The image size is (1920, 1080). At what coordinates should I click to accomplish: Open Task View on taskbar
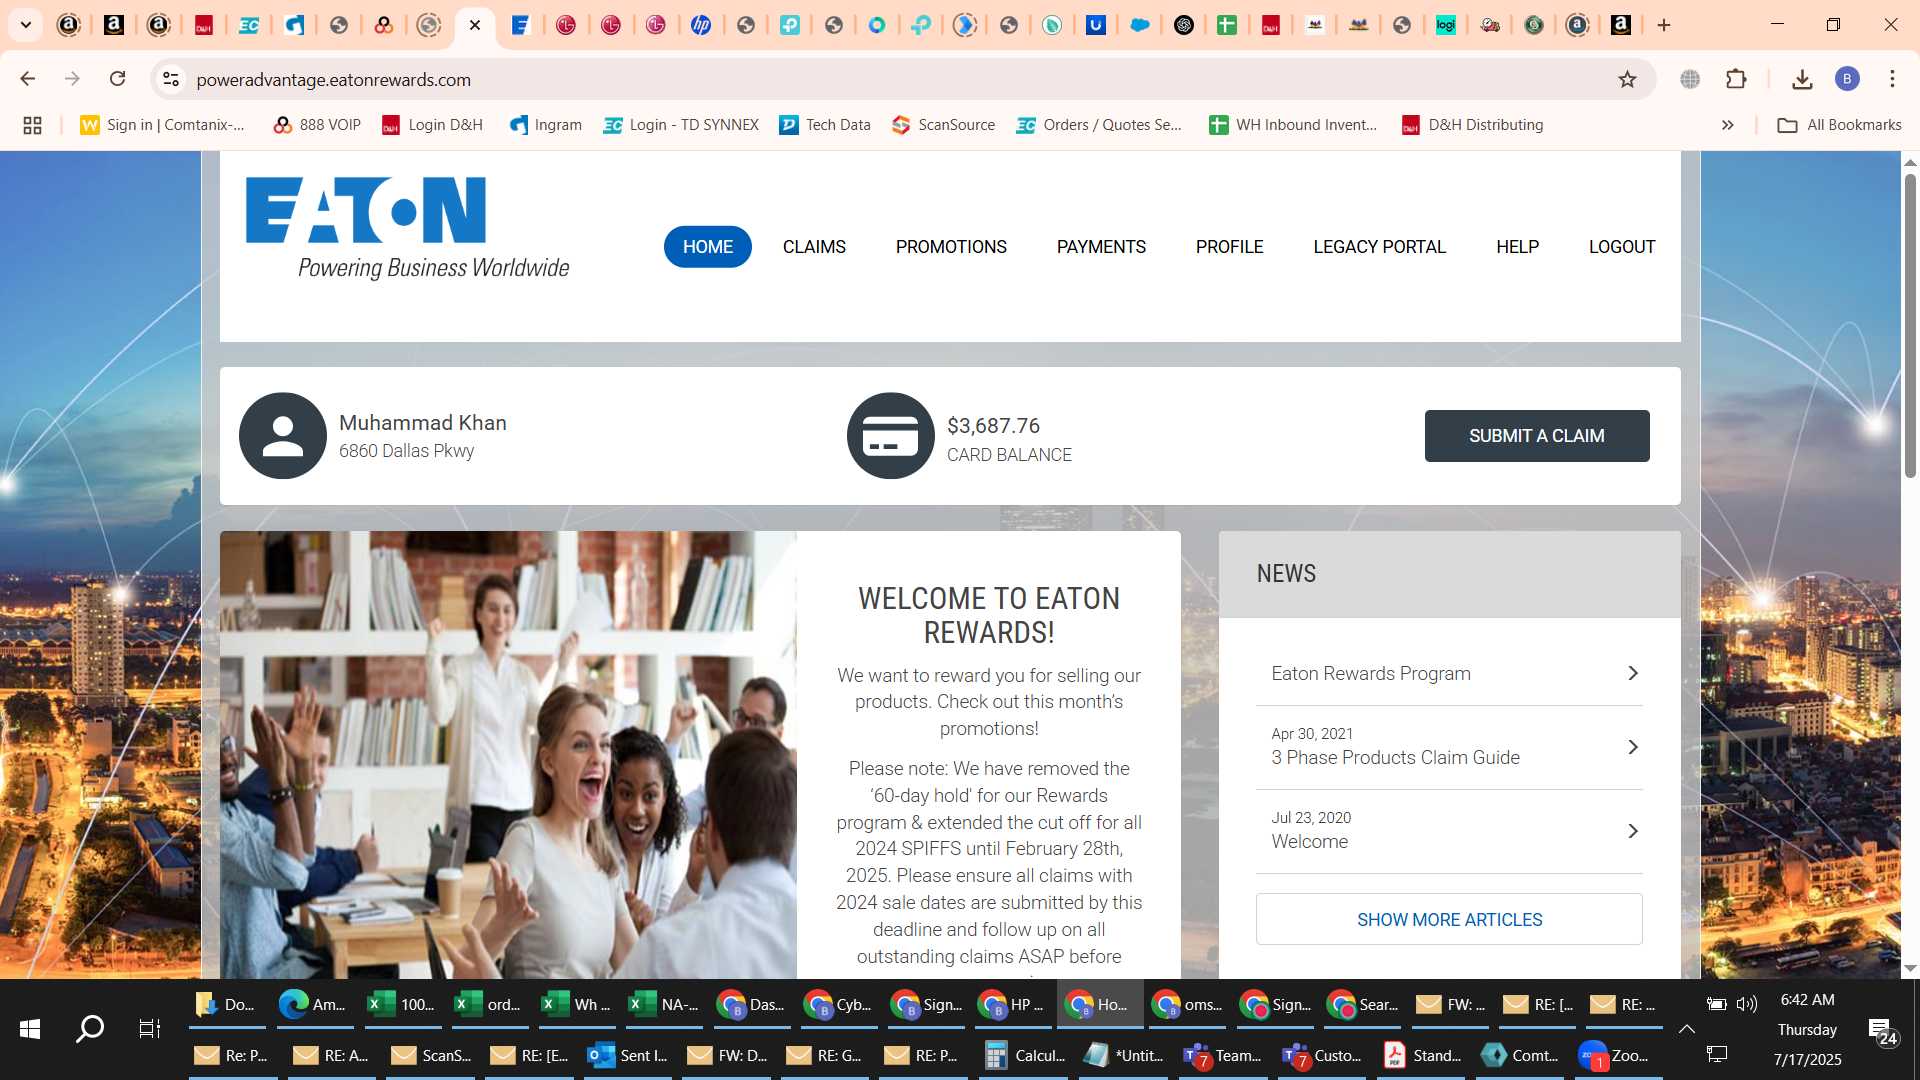(150, 1029)
